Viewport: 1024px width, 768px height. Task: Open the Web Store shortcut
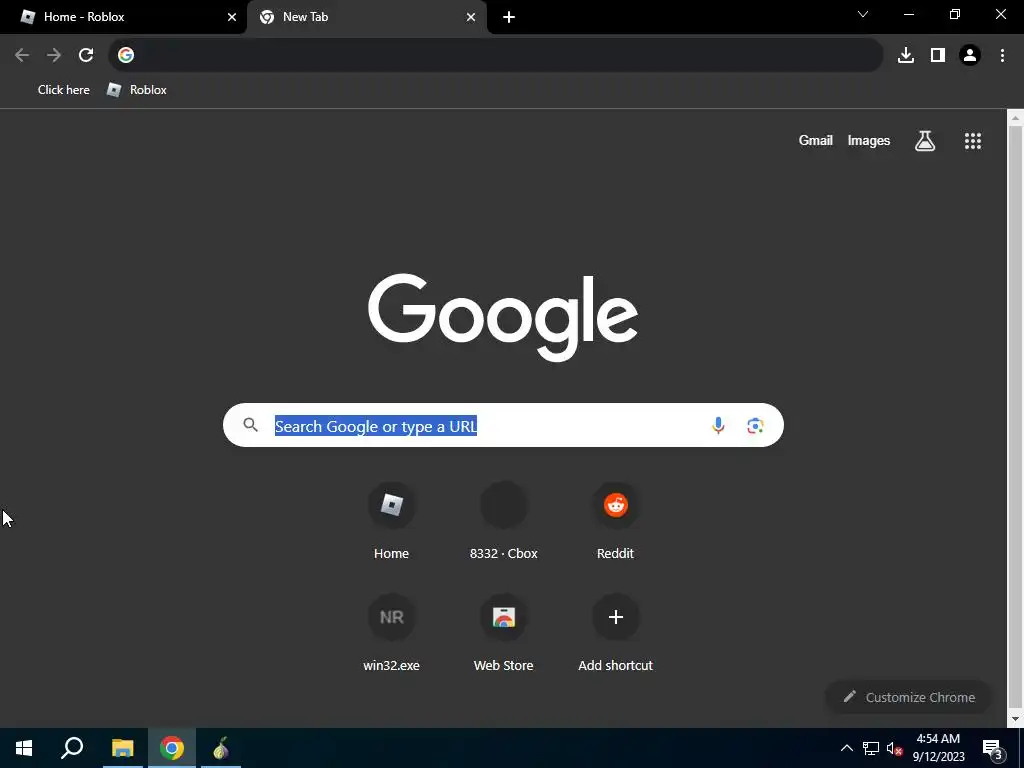tap(504, 633)
